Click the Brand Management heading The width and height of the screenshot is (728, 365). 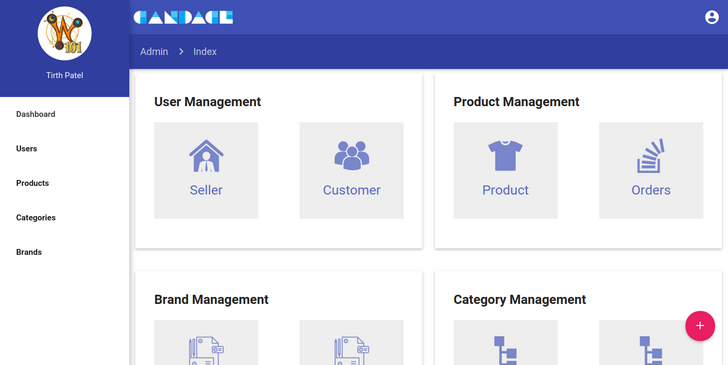coord(211,300)
